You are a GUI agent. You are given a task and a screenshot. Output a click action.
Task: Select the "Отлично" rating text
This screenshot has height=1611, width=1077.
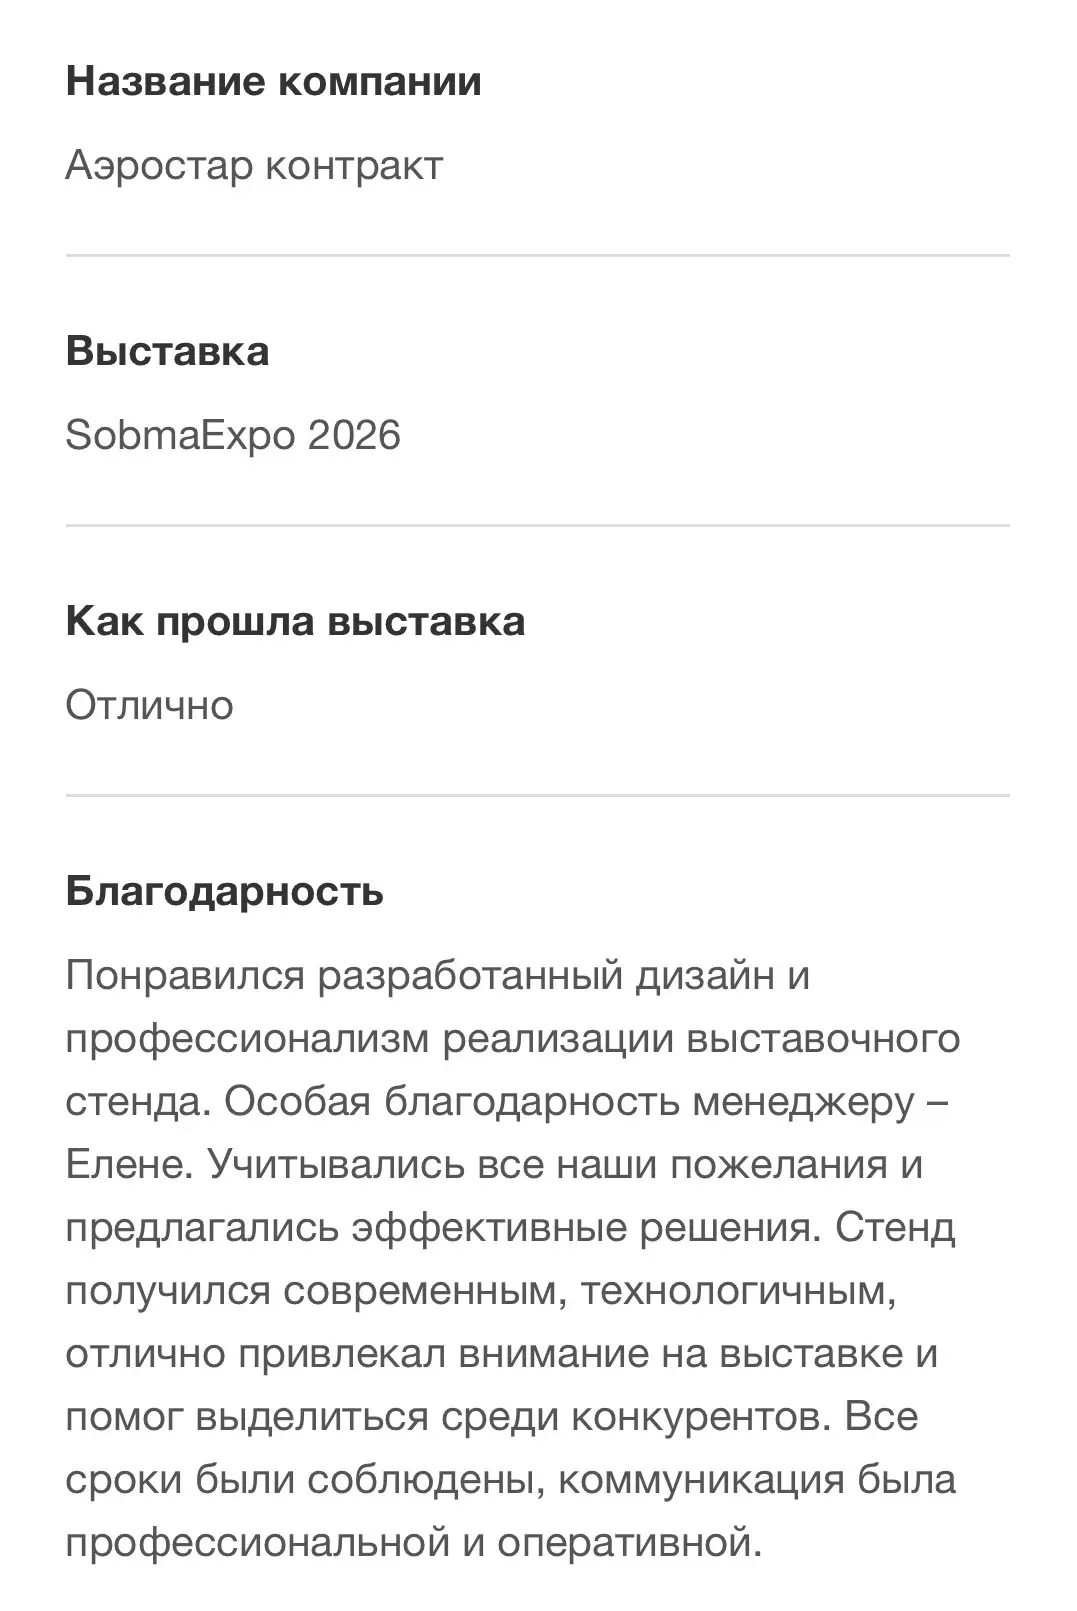click(150, 705)
